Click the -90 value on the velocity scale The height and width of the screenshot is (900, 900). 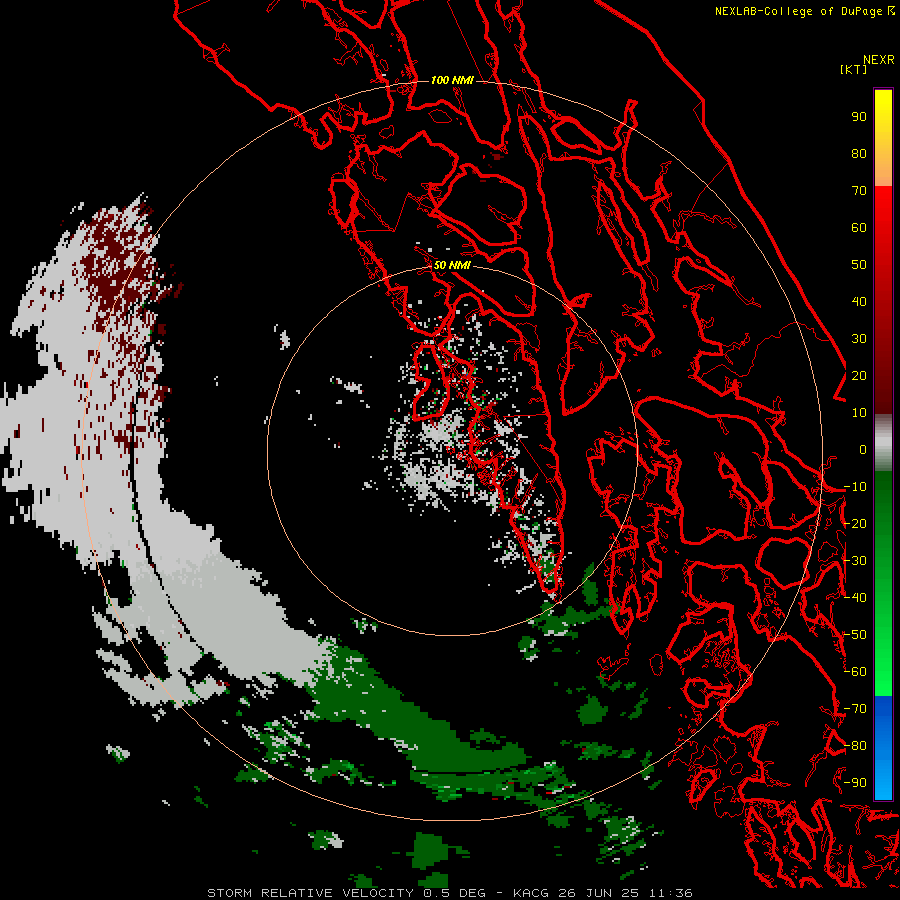855,783
